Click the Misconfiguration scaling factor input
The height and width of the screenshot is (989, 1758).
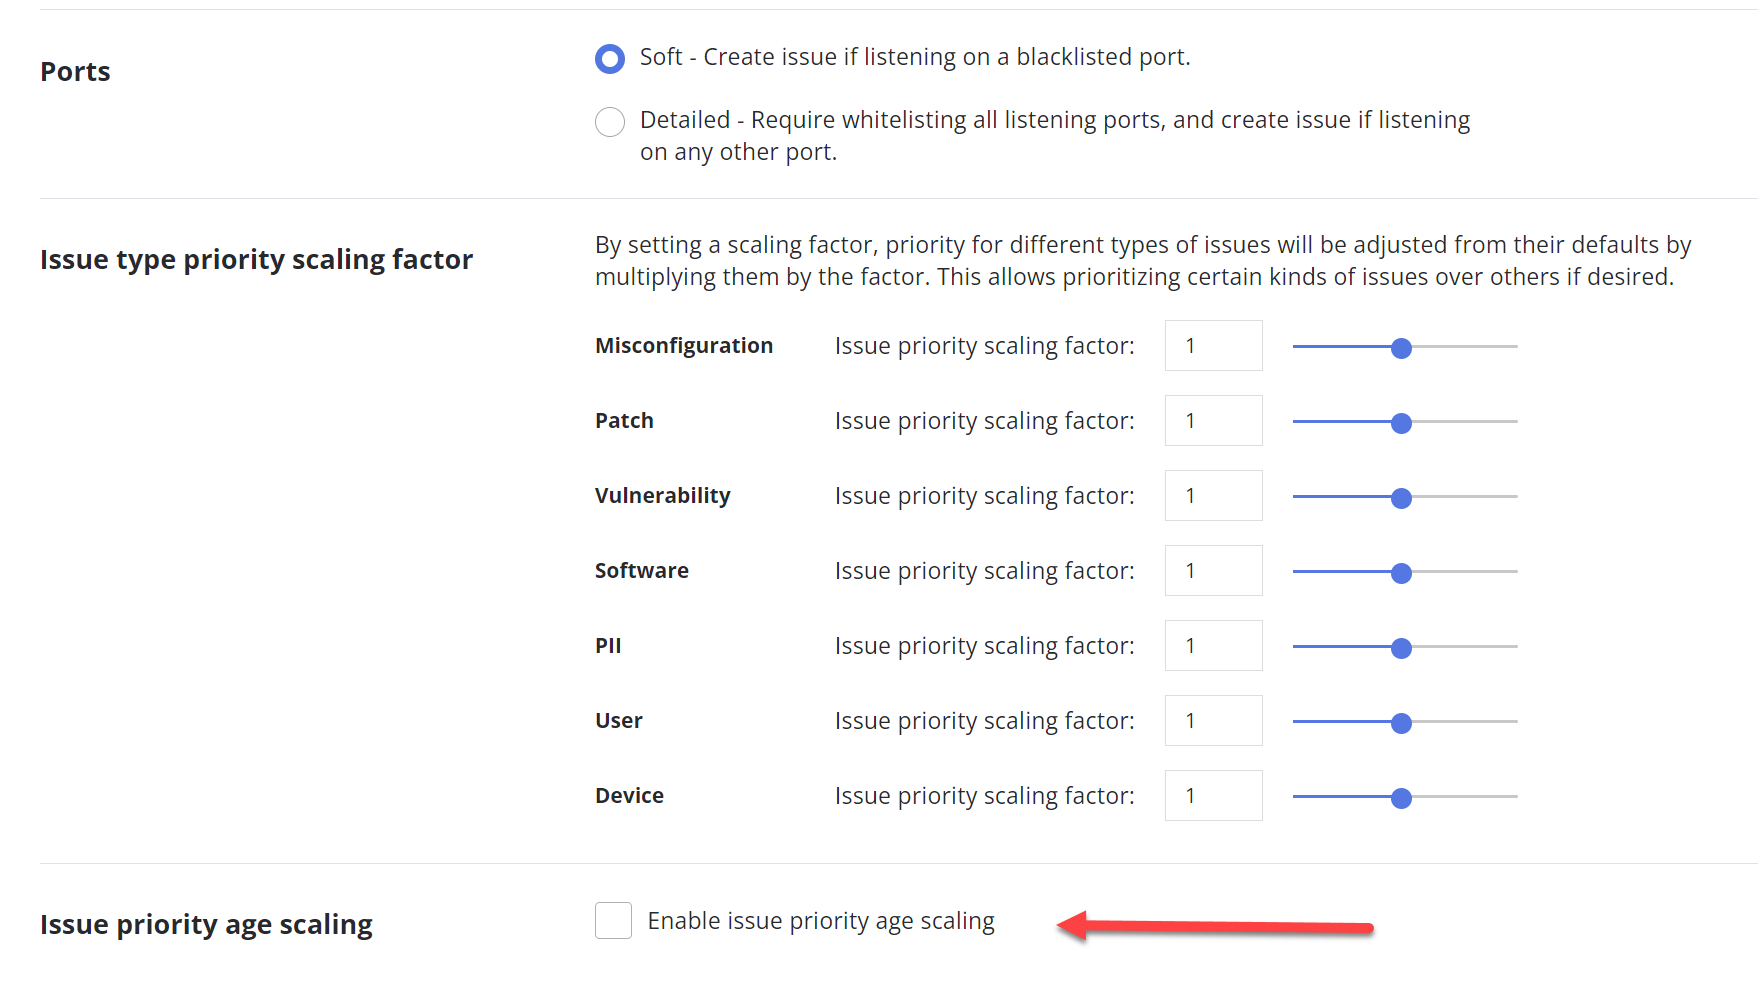[1213, 346]
